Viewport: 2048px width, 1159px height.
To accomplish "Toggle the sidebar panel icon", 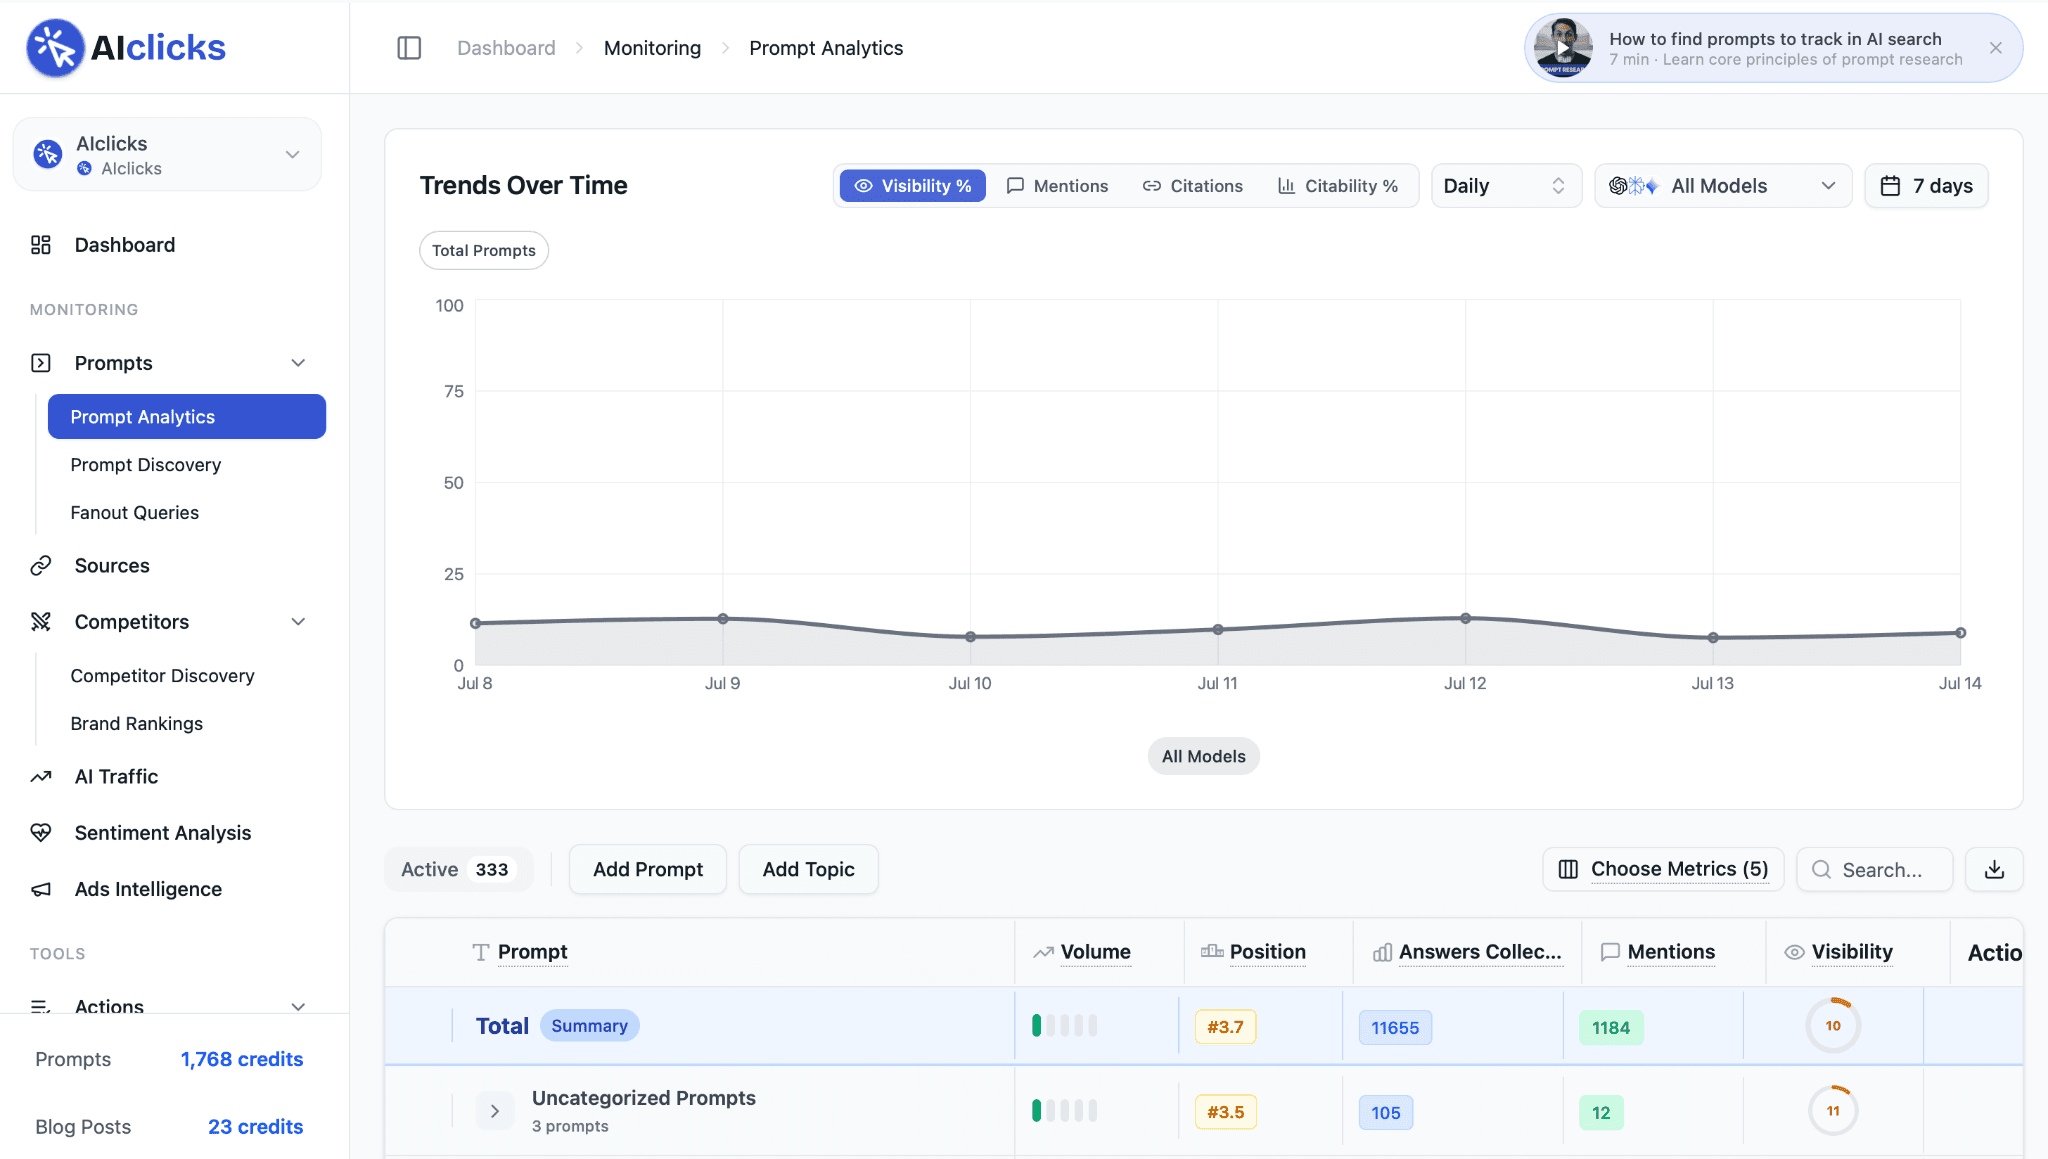I will click(x=409, y=48).
